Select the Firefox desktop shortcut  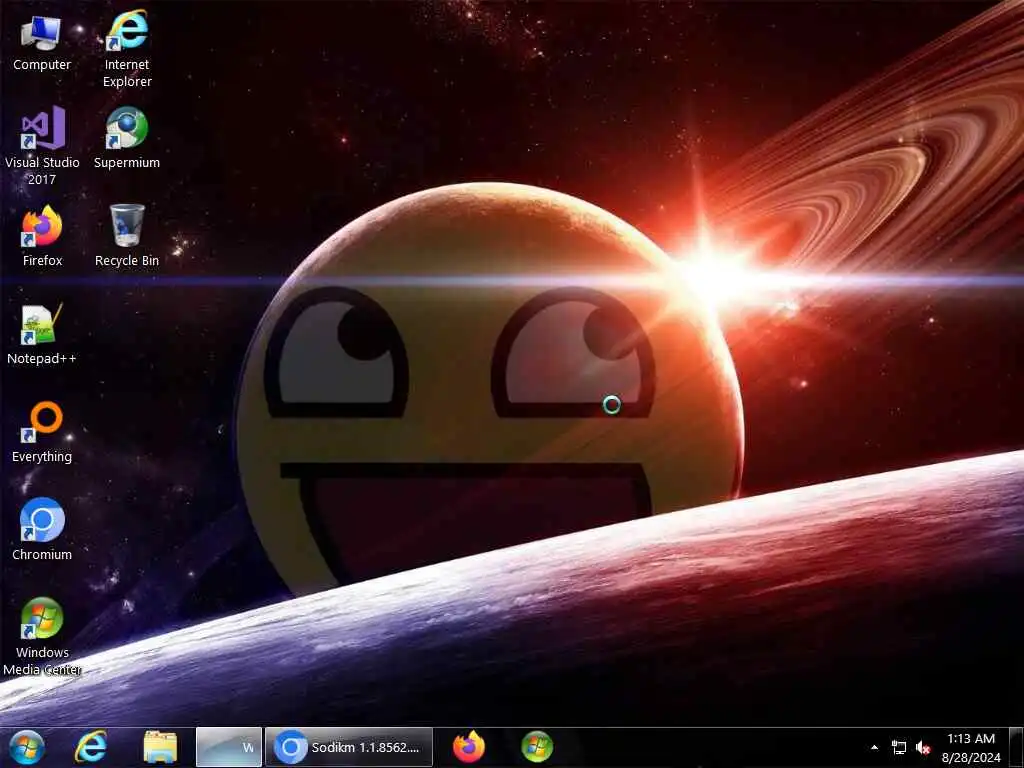(42, 236)
